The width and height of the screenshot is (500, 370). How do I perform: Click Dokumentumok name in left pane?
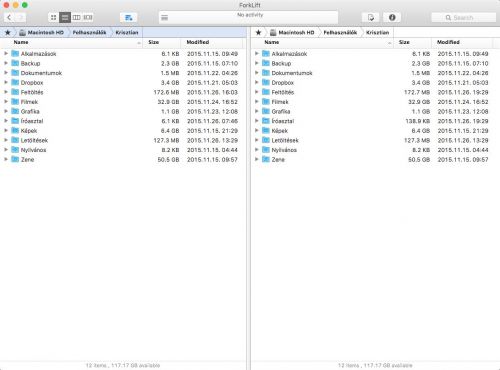pos(41,73)
